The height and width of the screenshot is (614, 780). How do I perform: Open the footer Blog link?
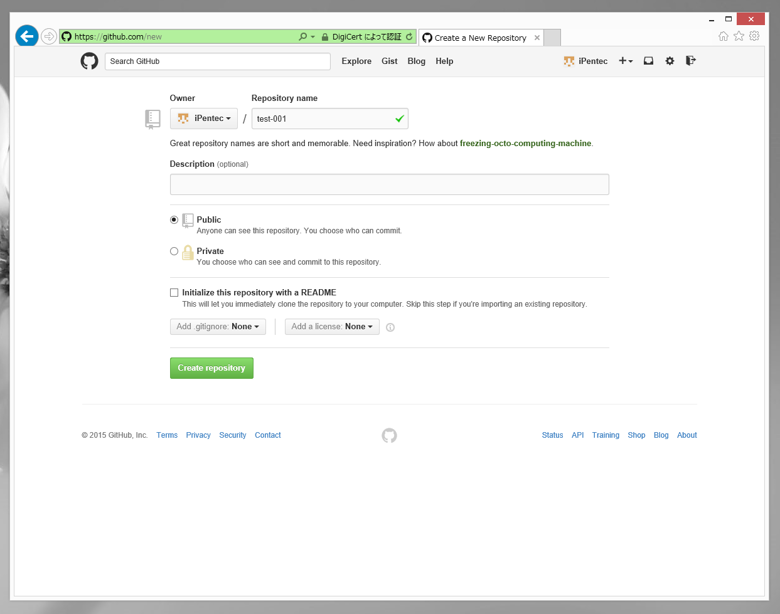(x=661, y=435)
